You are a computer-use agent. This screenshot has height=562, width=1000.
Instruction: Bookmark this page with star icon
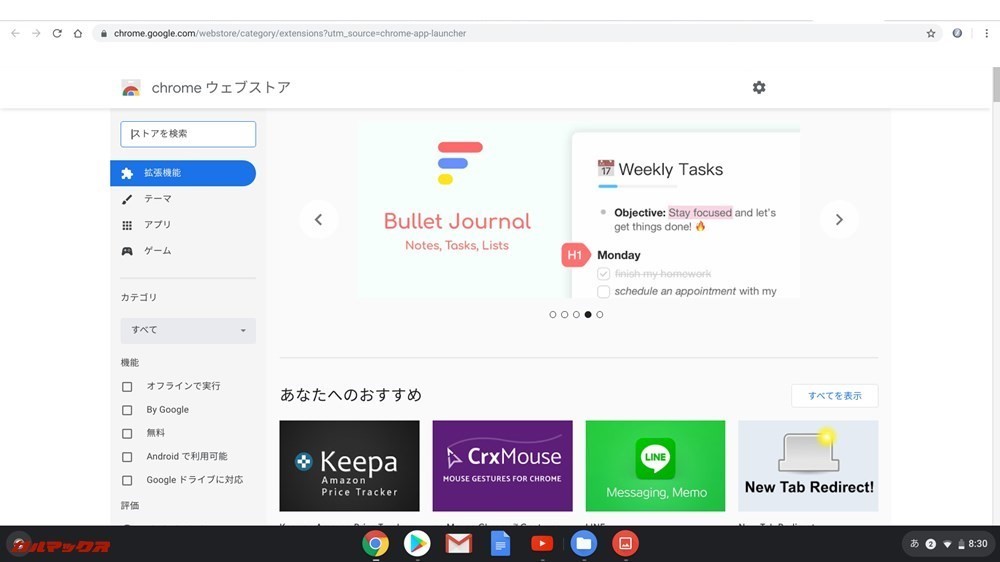tap(930, 33)
